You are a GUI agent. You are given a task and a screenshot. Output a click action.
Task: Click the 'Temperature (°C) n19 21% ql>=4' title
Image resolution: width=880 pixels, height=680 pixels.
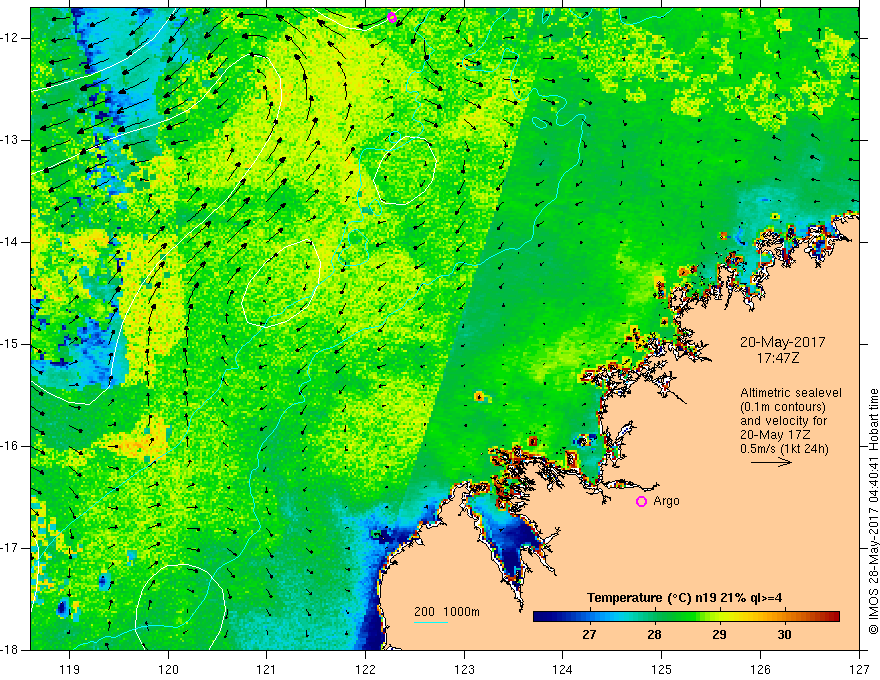[x=684, y=598]
